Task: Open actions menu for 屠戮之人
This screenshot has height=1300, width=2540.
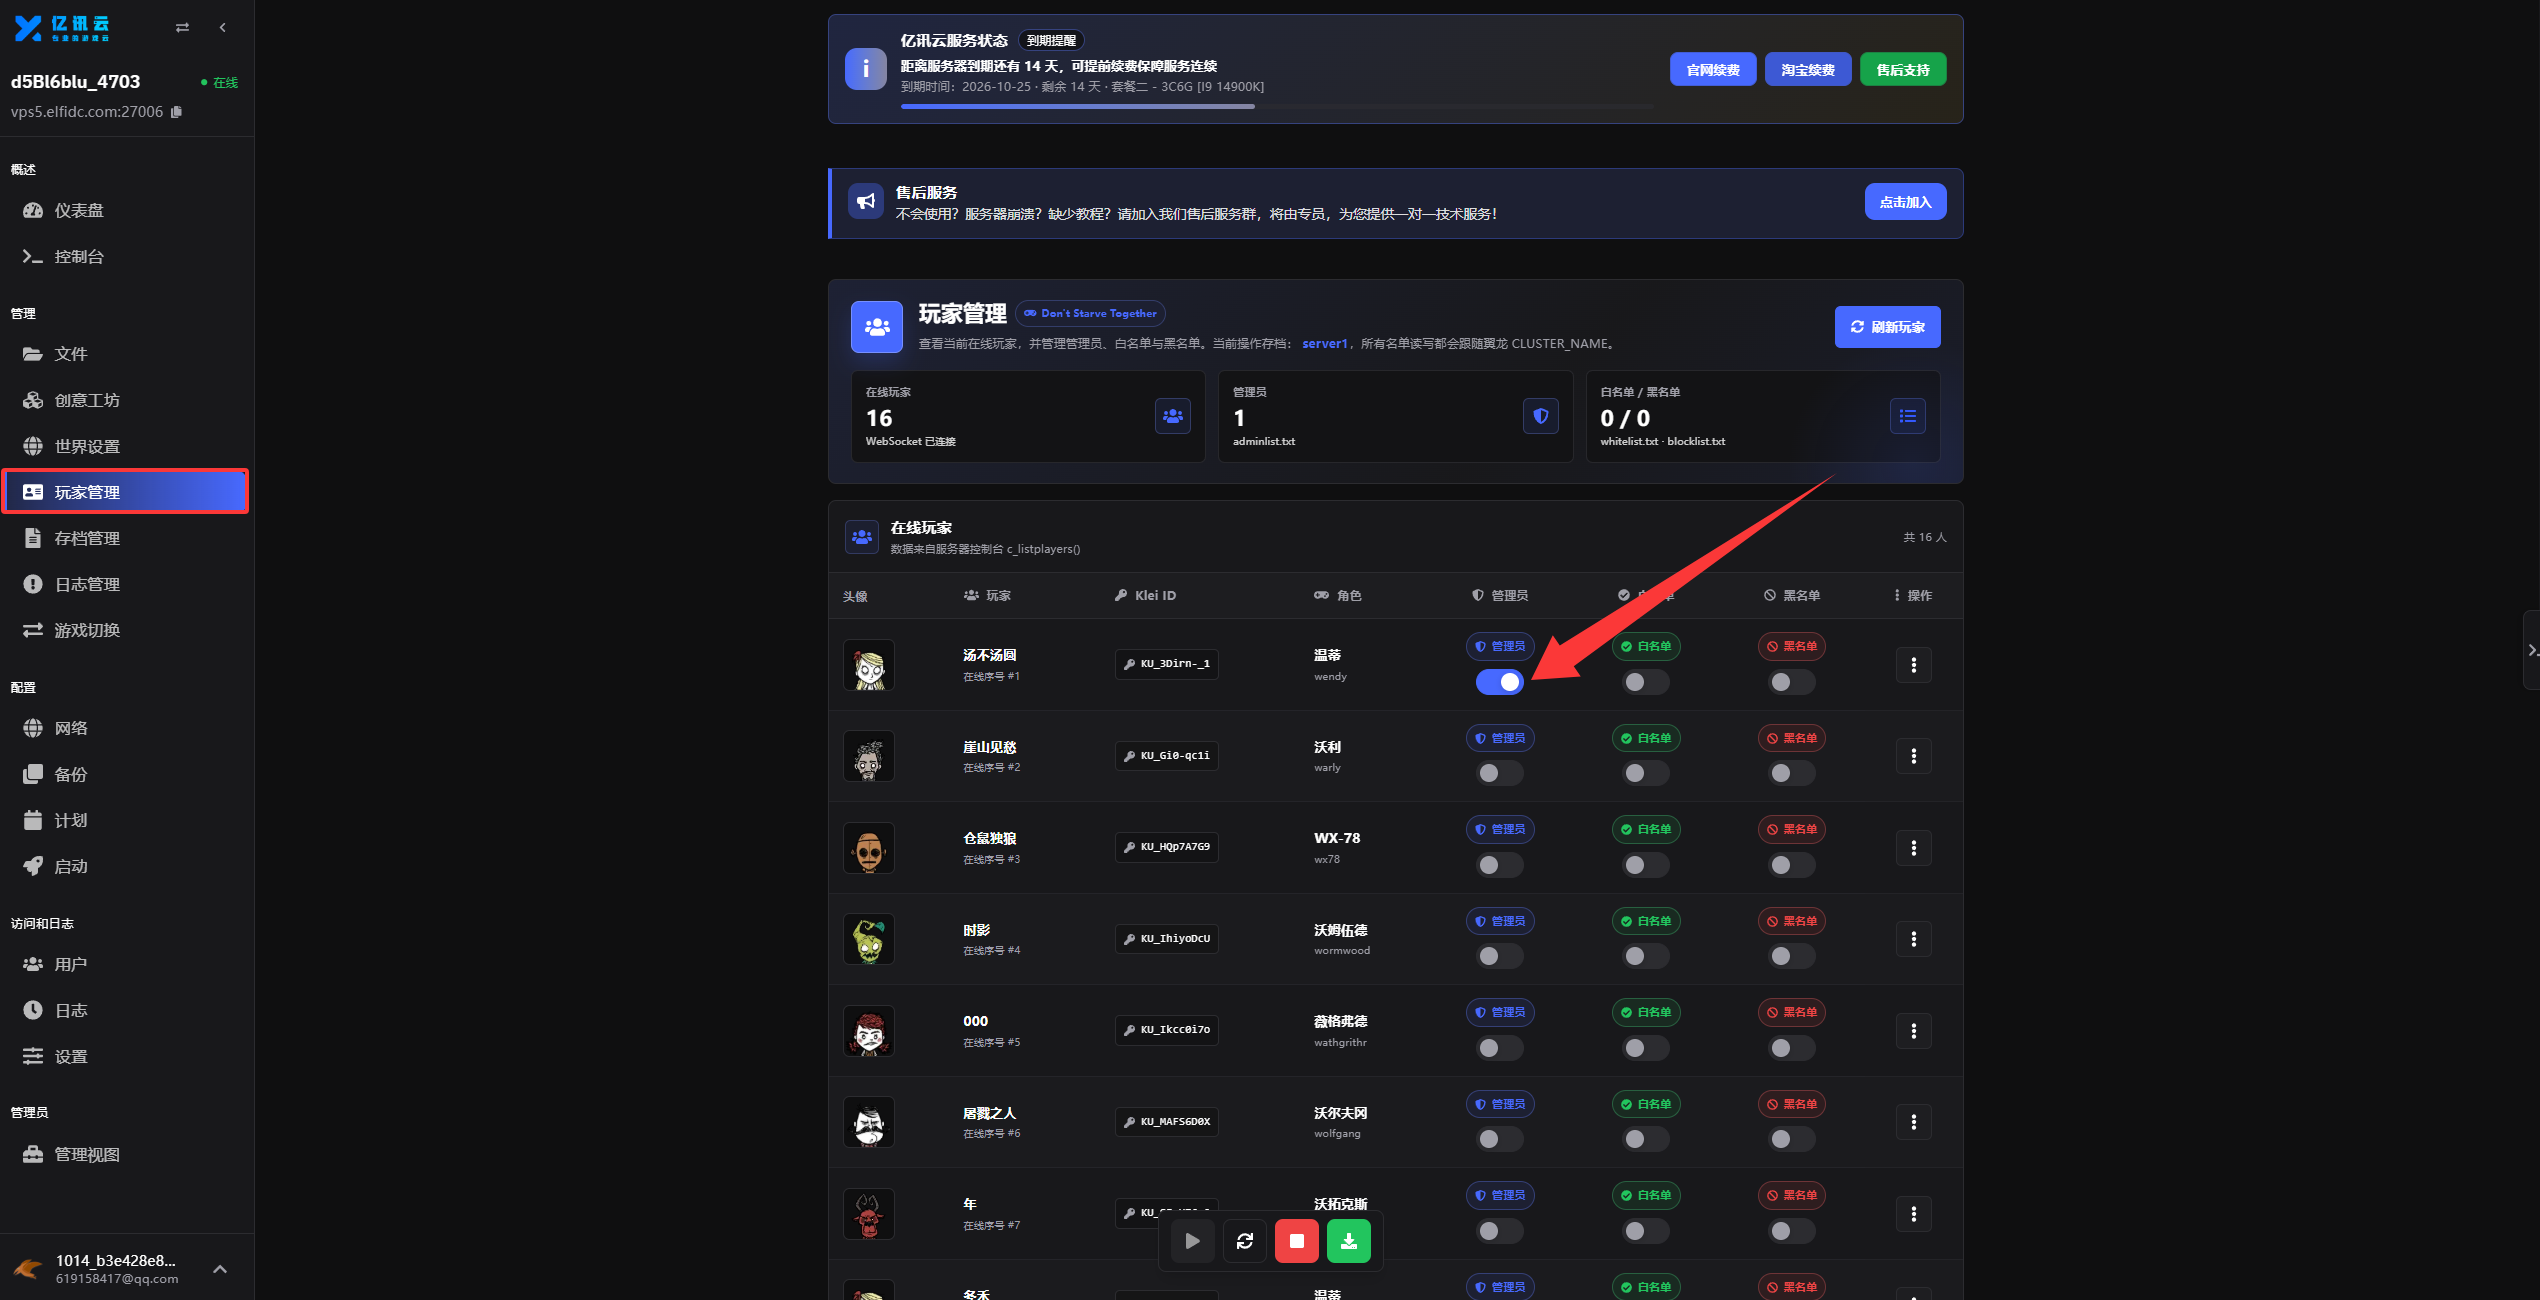Action: [x=1913, y=1122]
